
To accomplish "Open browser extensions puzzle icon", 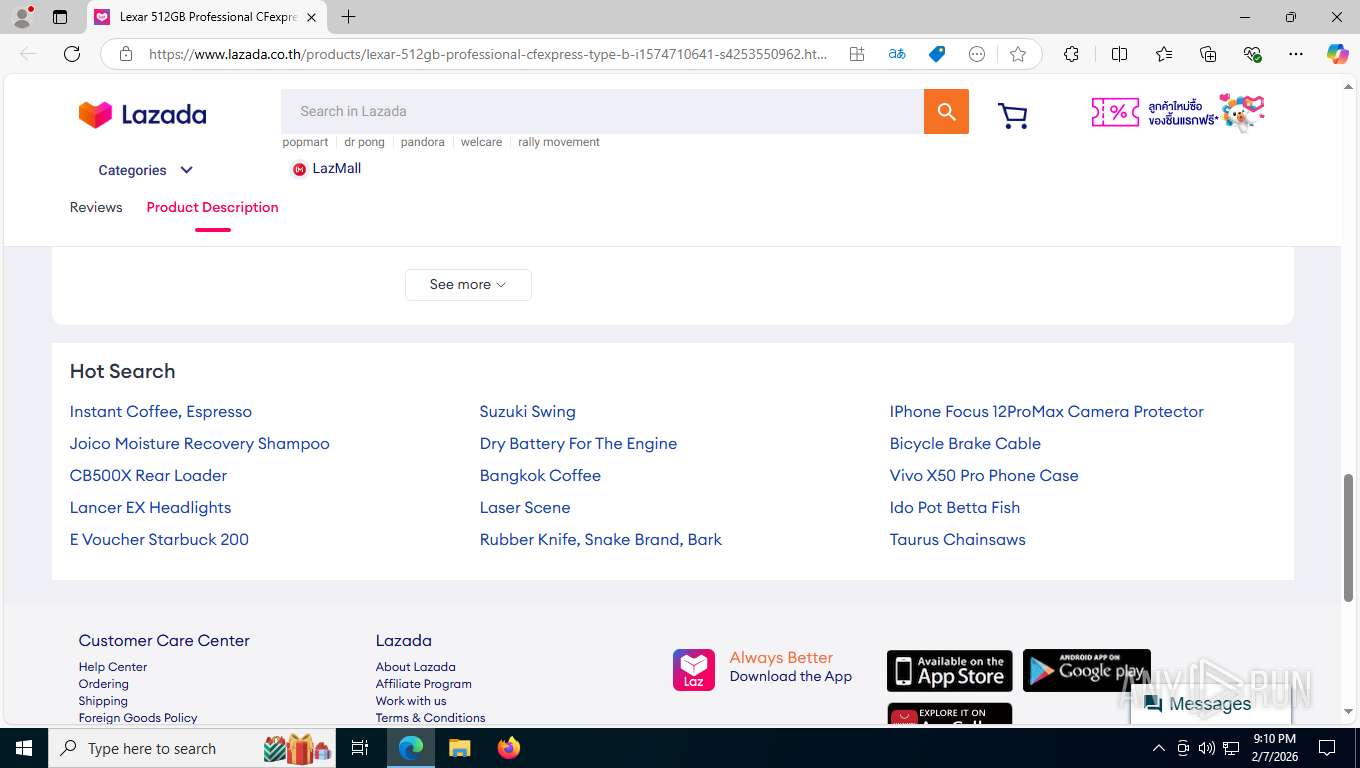I will click(x=1071, y=54).
